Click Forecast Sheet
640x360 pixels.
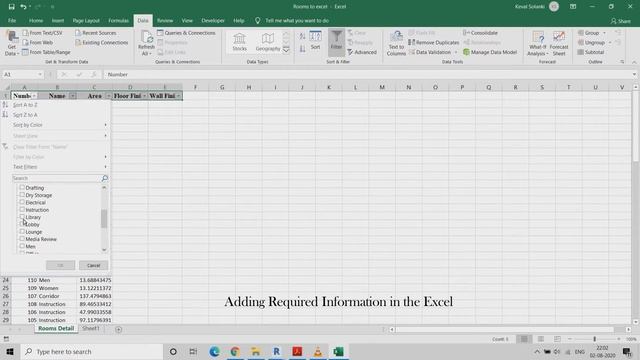pyautogui.click(x=559, y=43)
